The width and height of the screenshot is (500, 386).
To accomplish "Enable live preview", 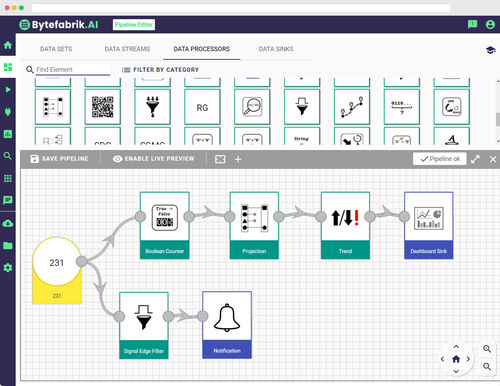I will [153, 159].
